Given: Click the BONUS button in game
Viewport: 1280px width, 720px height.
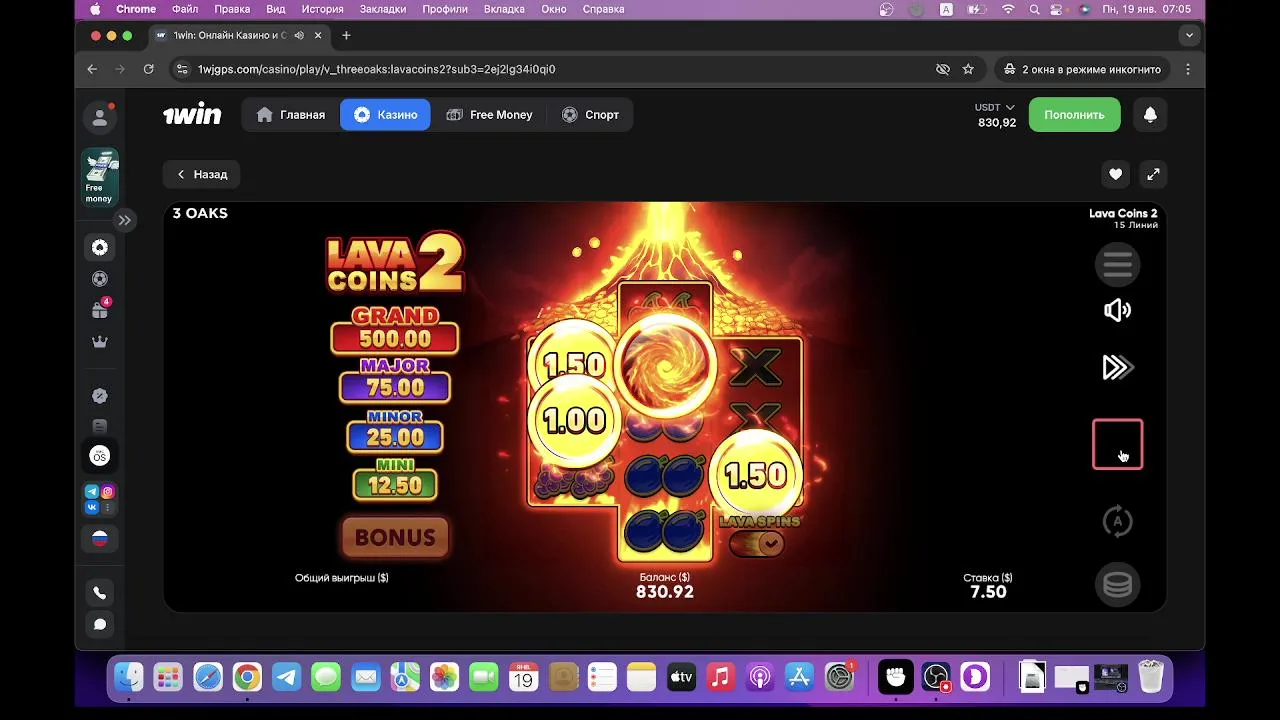Looking at the screenshot, I should [x=395, y=537].
